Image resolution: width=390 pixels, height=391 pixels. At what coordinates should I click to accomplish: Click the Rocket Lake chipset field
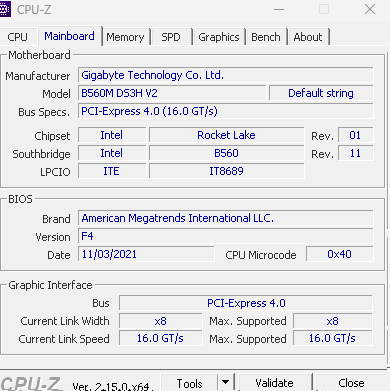pos(226,135)
